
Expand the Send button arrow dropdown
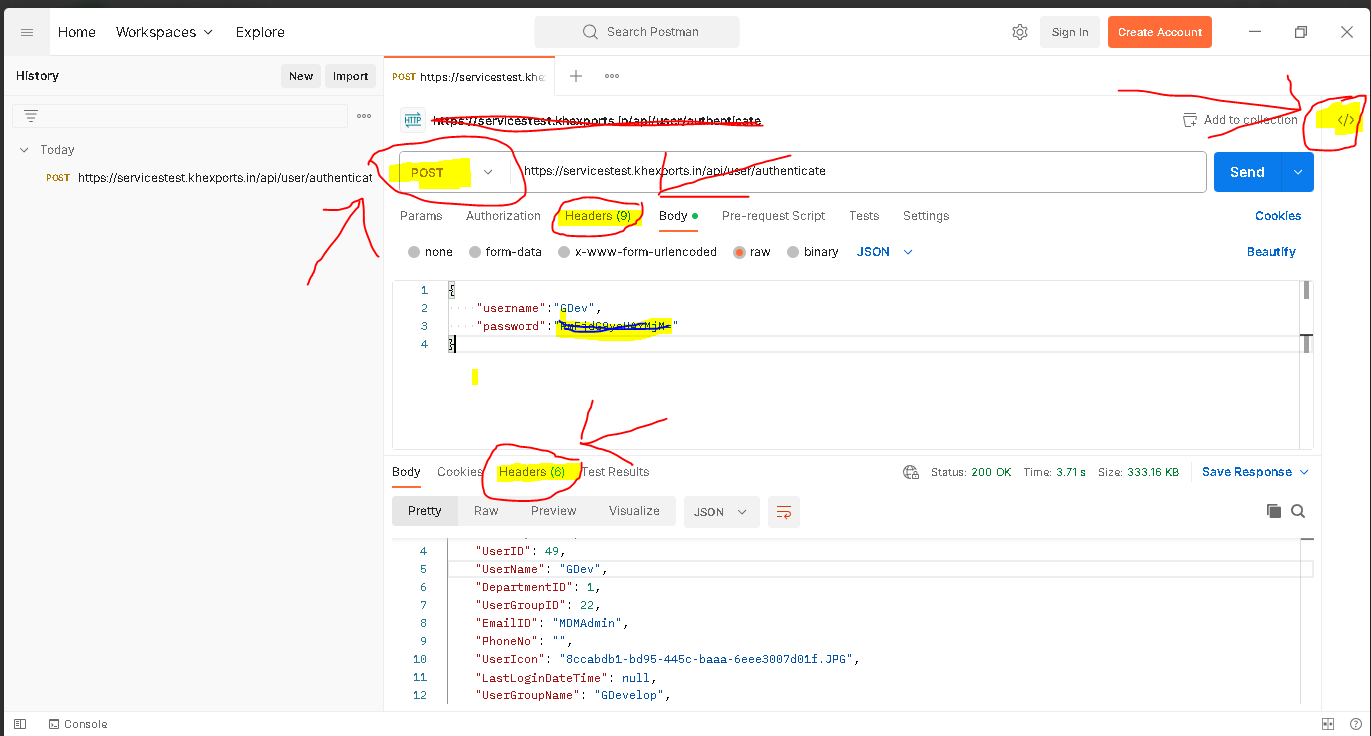point(1297,172)
